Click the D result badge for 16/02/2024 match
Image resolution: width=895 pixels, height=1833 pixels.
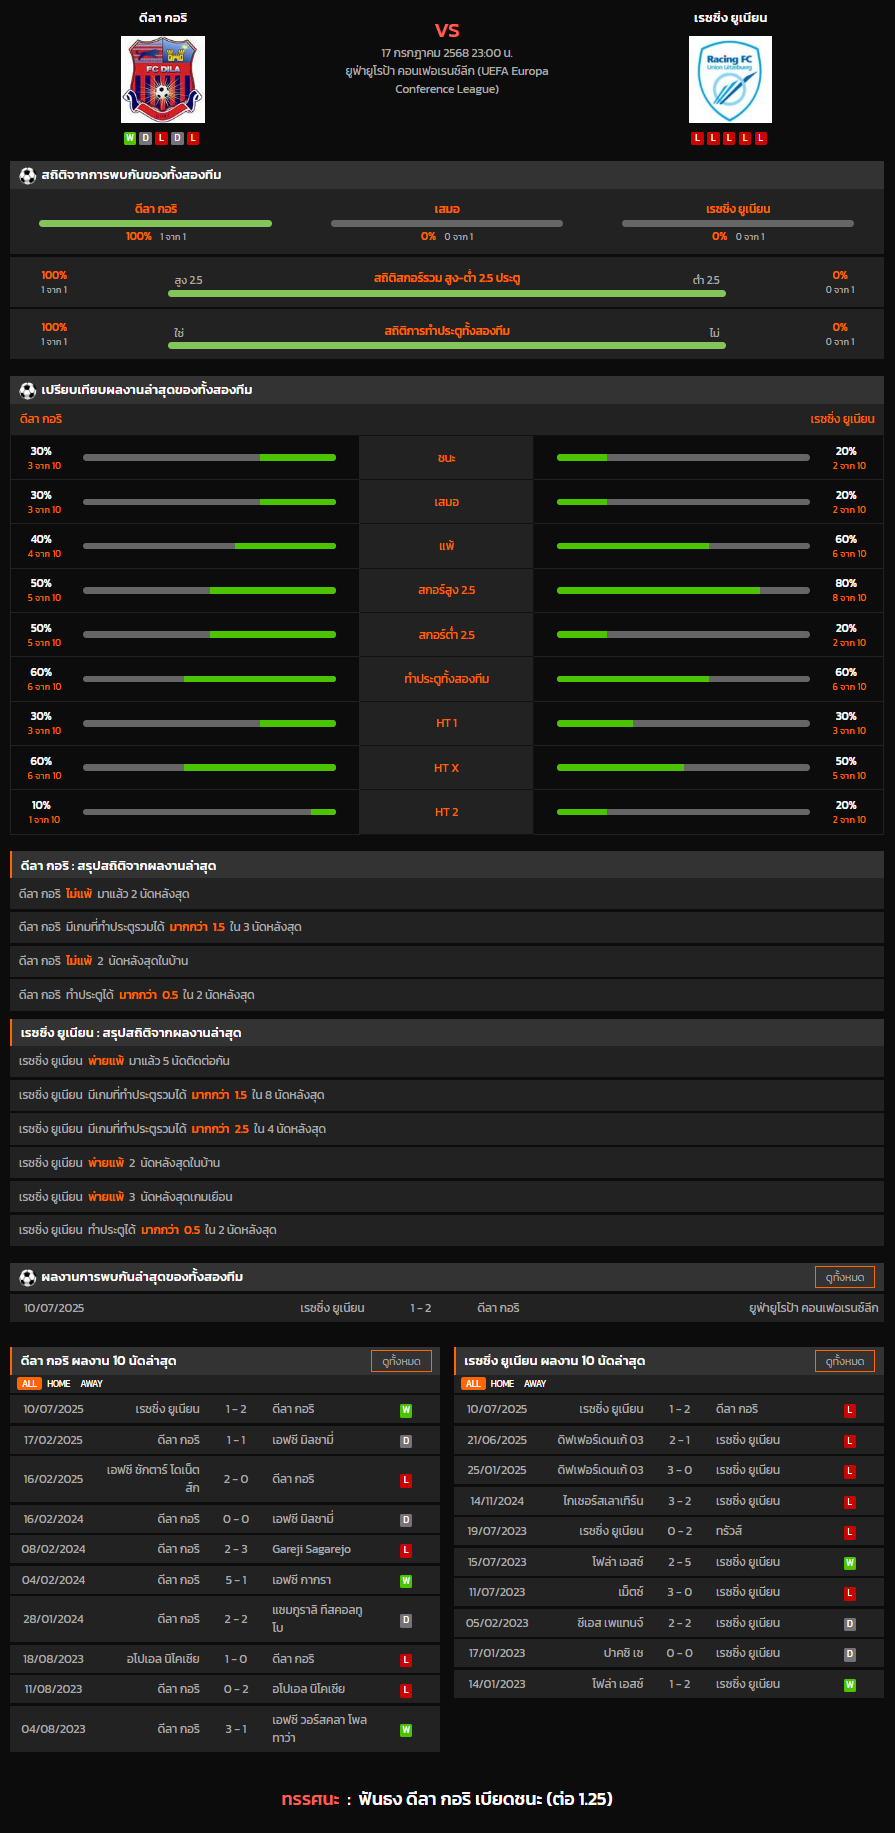pos(406,1520)
